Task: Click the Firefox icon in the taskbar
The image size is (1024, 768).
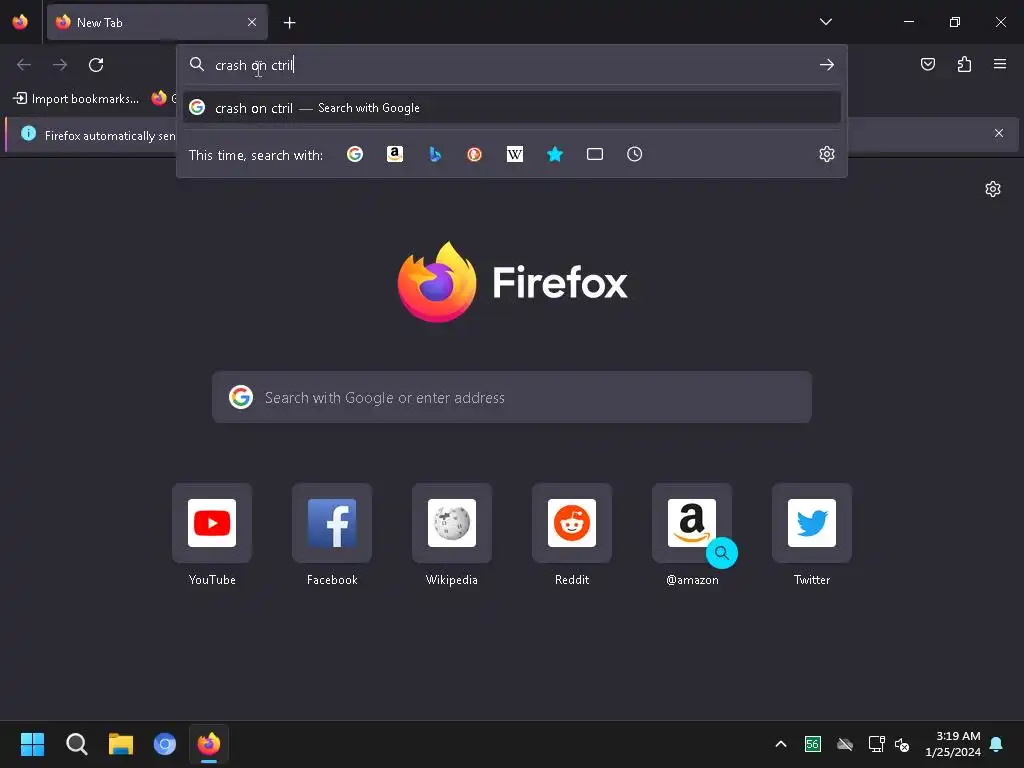Action: [209, 744]
